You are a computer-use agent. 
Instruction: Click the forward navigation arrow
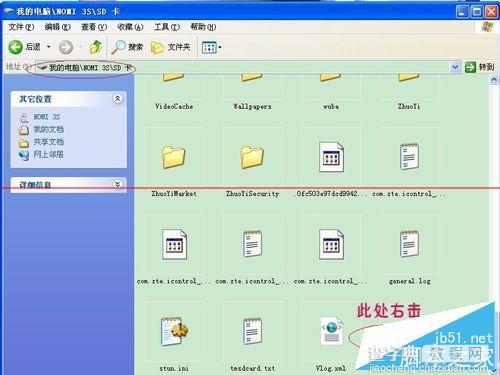coord(66,47)
